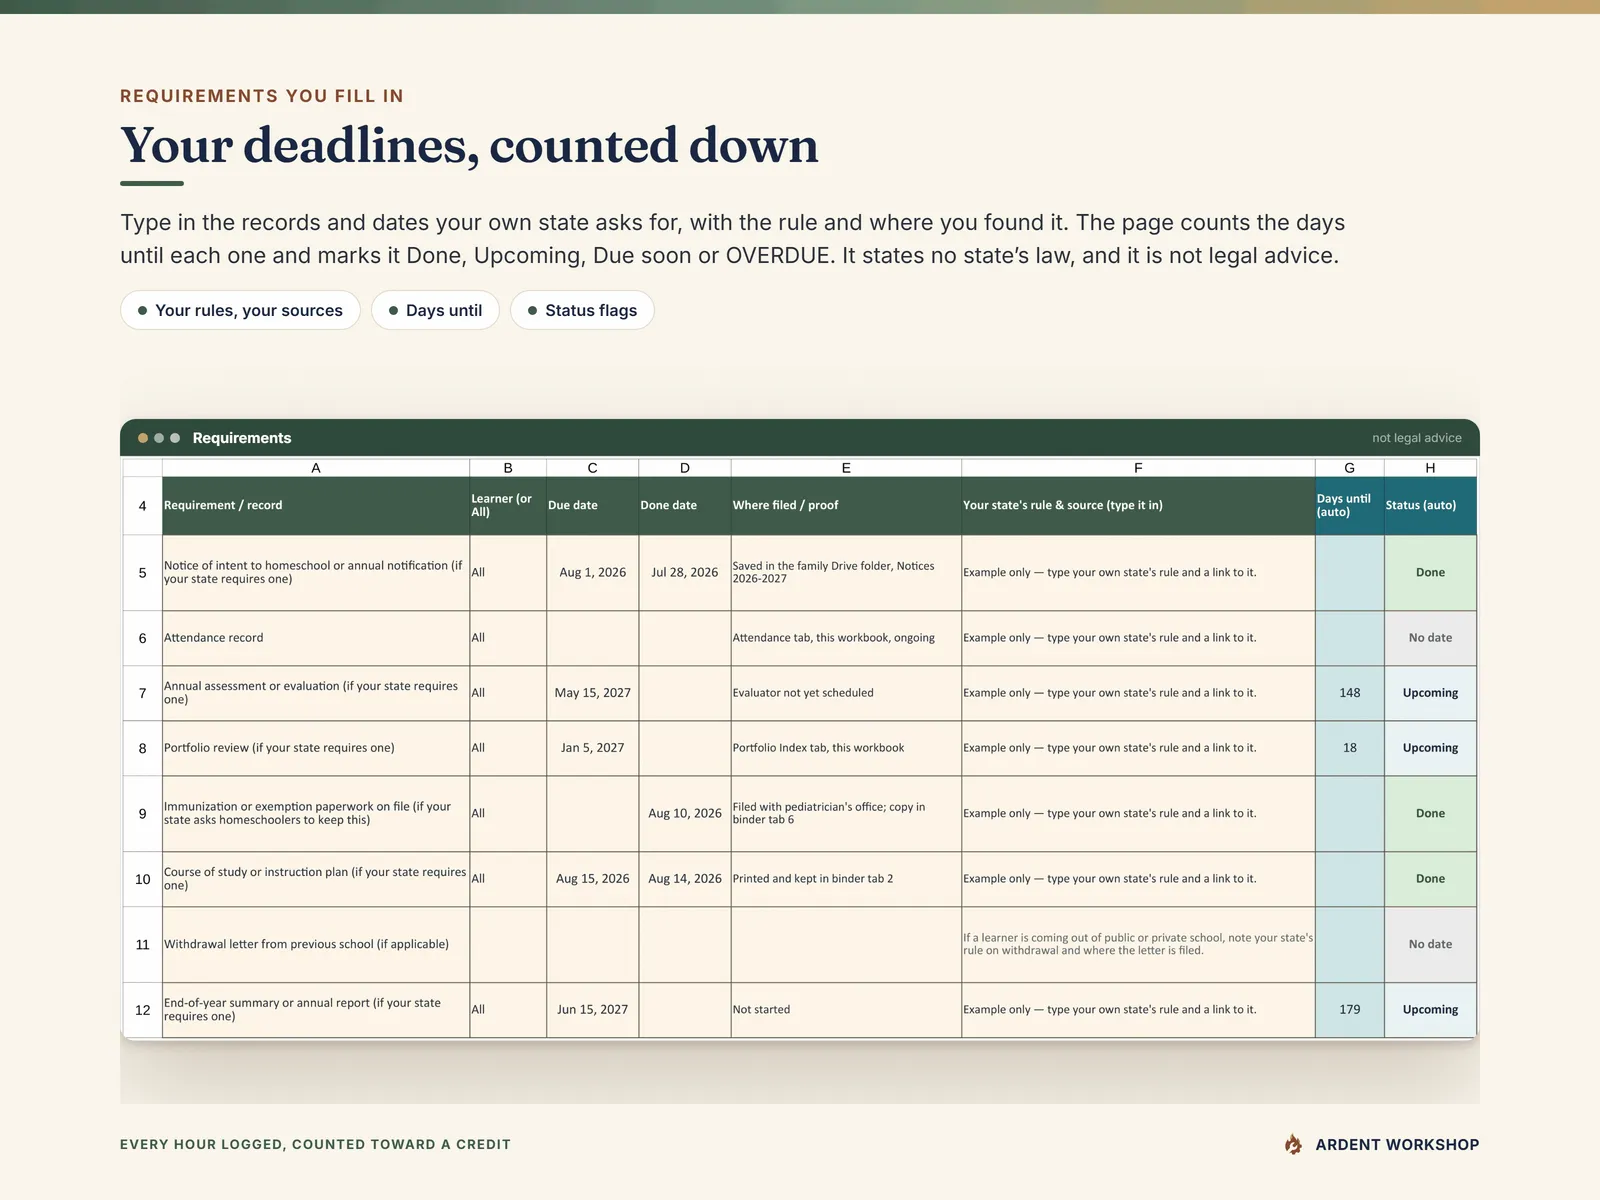This screenshot has width=1600, height=1200.
Task: Select column A header
Action: click(x=316, y=468)
